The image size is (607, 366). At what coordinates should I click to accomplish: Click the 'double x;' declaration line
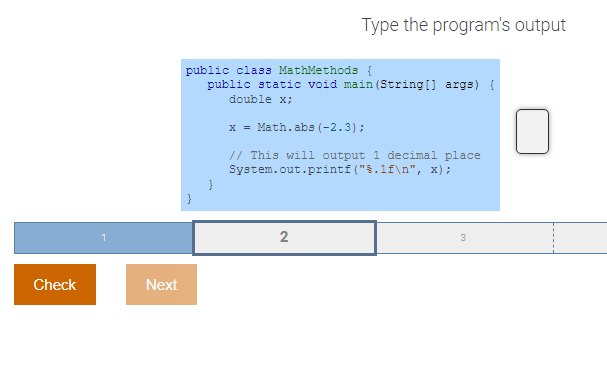(x=260, y=100)
